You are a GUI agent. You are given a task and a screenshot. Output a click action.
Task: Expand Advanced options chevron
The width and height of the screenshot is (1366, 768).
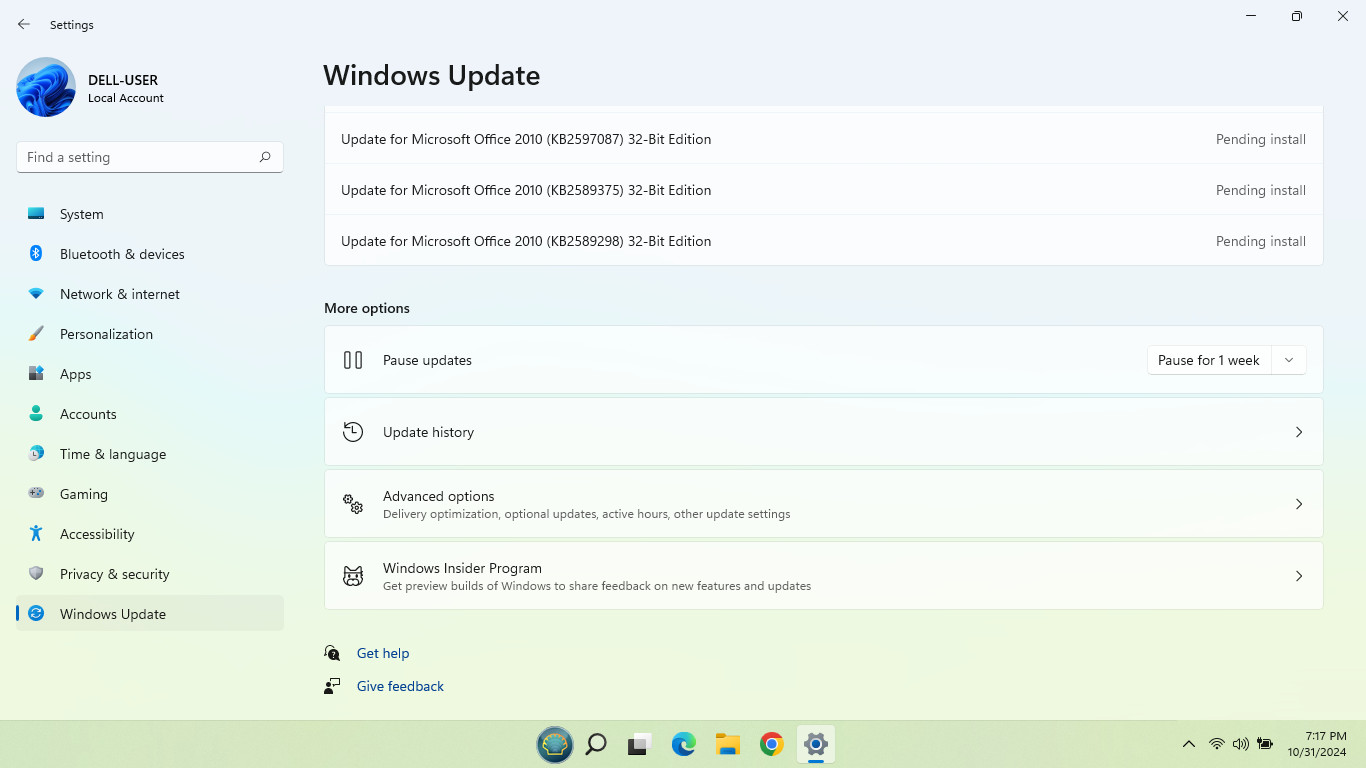pos(1299,504)
